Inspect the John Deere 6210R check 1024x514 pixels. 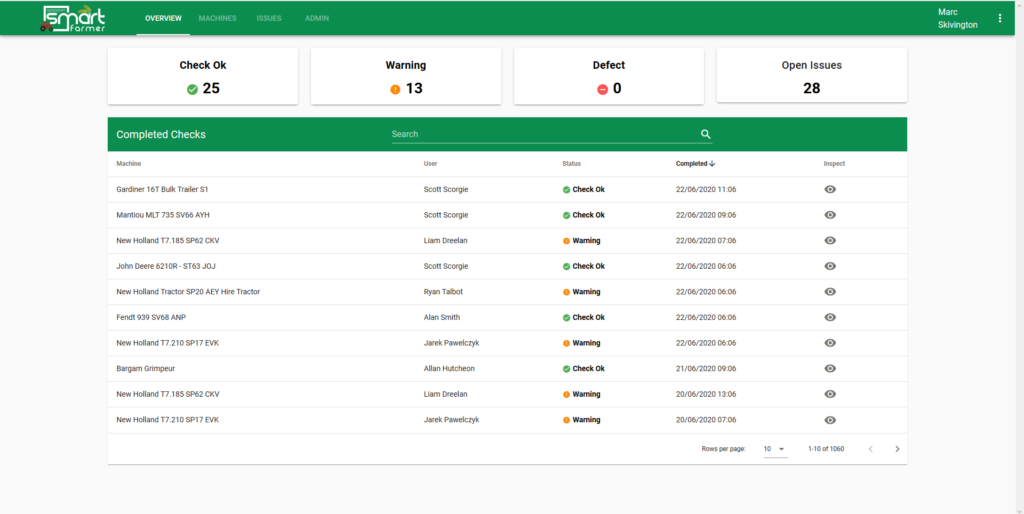(x=830, y=266)
